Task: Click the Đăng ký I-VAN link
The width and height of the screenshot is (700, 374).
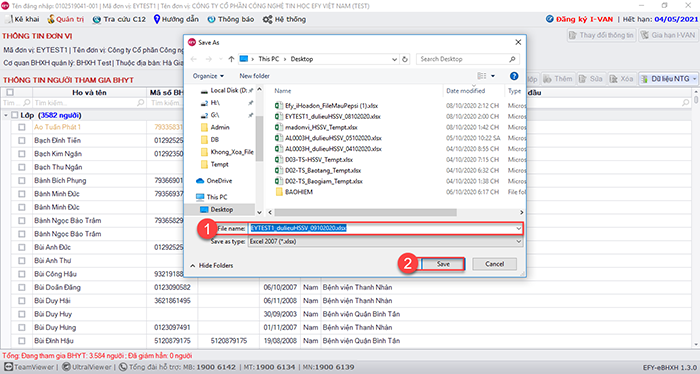Action: coord(579,19)
